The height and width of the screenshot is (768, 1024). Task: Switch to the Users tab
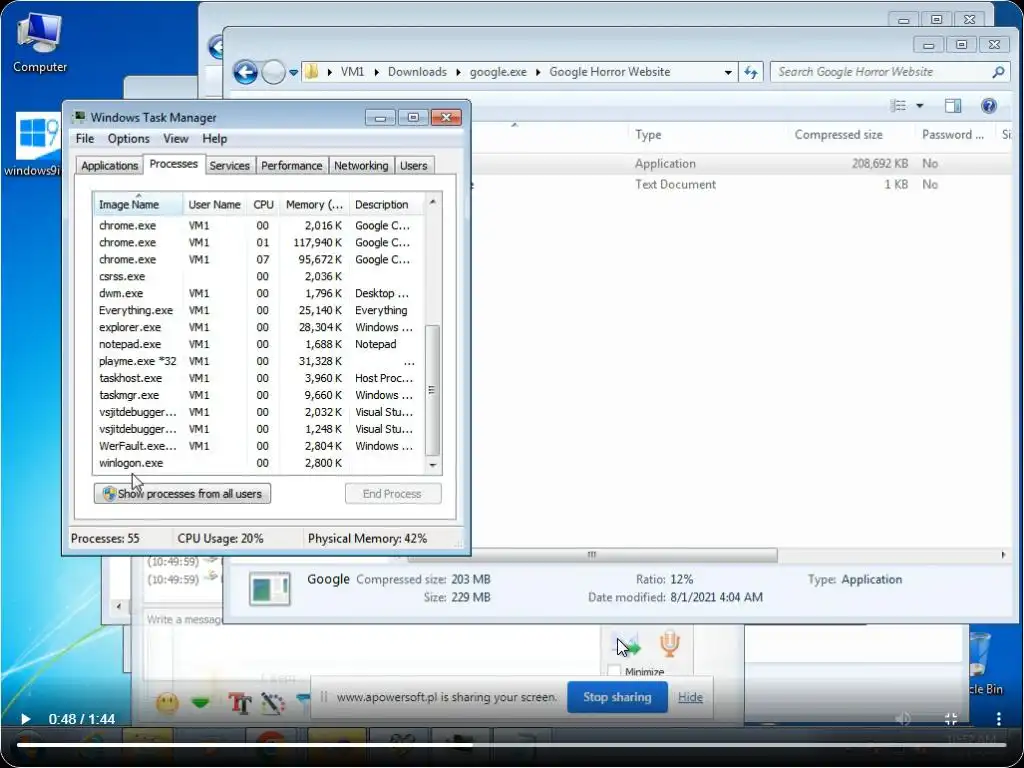click(413, 166)
